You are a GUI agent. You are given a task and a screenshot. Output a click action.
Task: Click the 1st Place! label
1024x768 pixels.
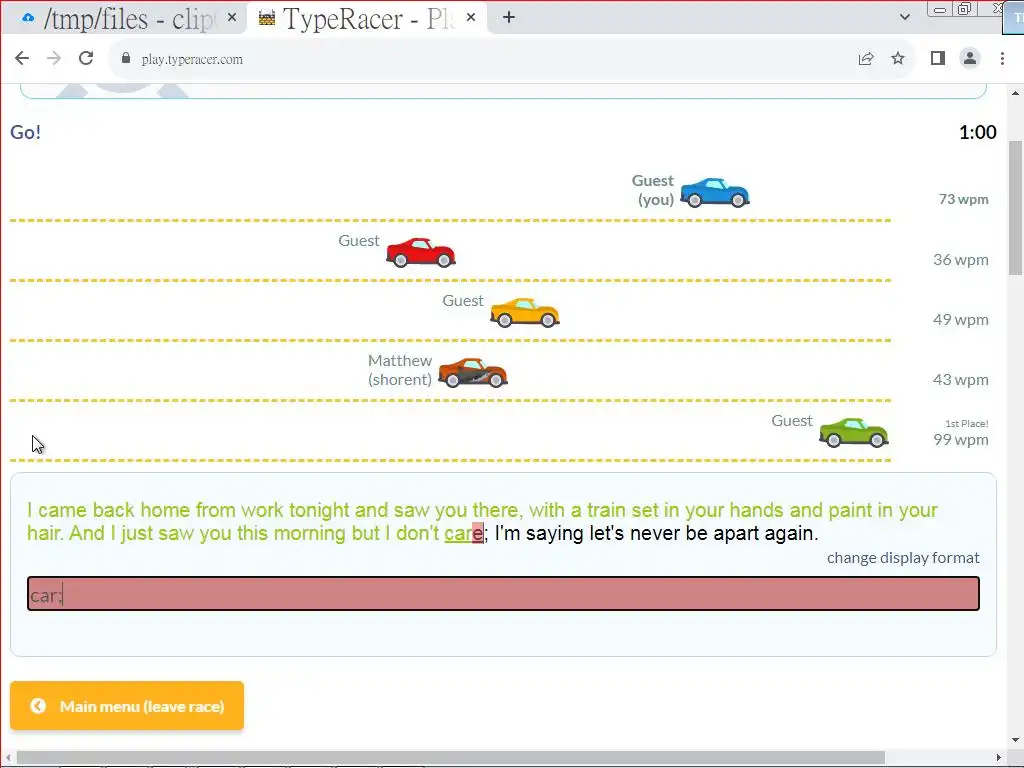[x=967, y=424]
